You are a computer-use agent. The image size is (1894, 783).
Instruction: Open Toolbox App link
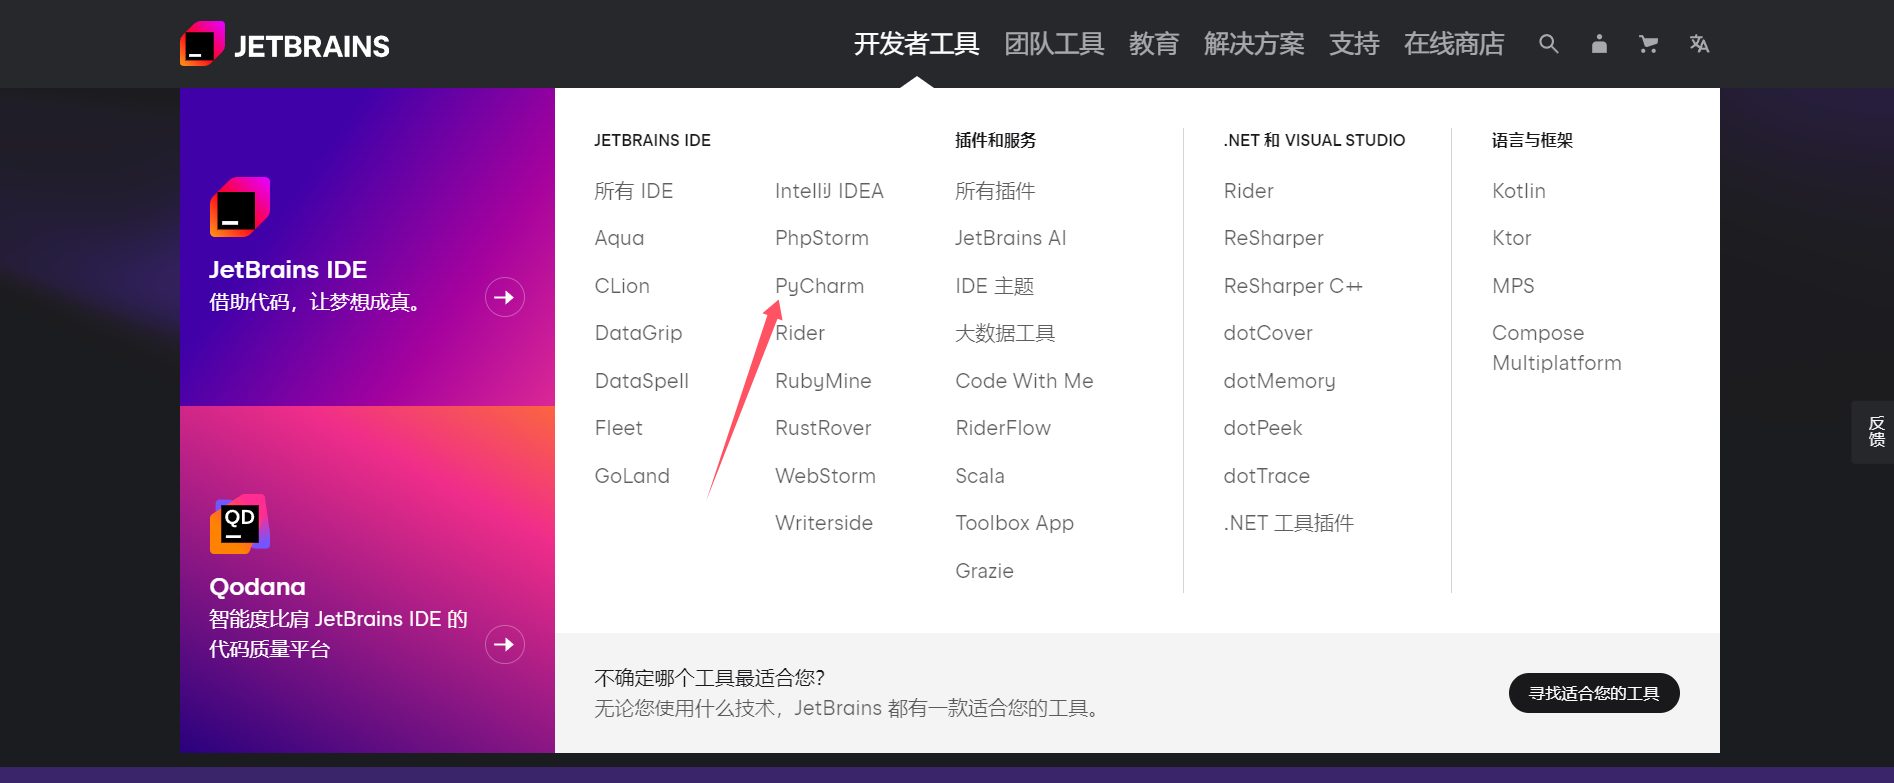[x=1014, y=523]
